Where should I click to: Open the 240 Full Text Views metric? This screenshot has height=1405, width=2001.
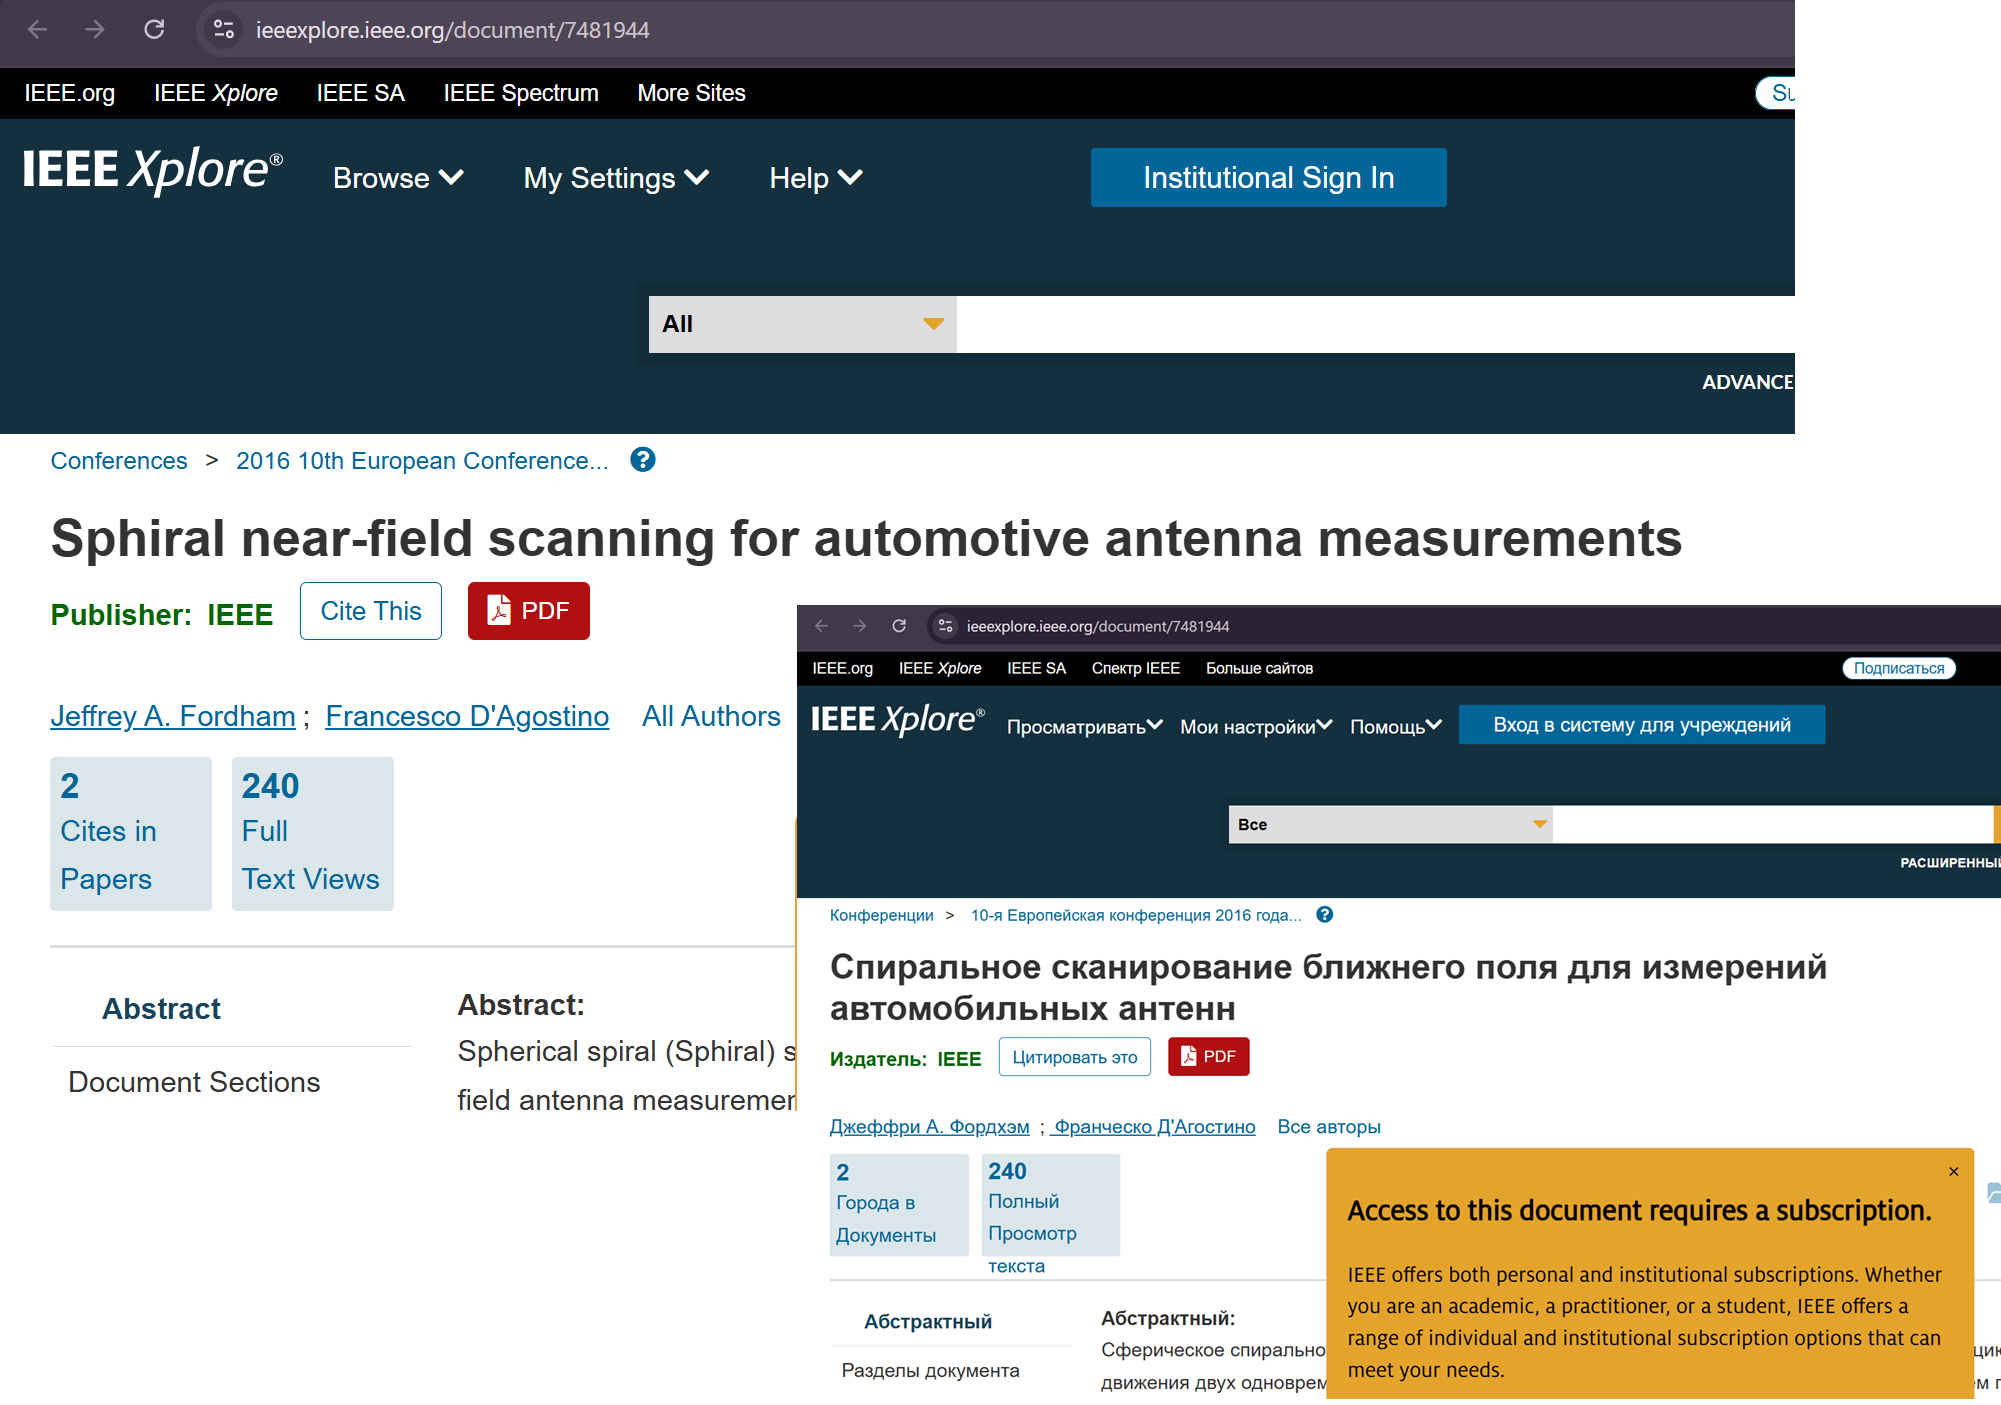(313, 834)
